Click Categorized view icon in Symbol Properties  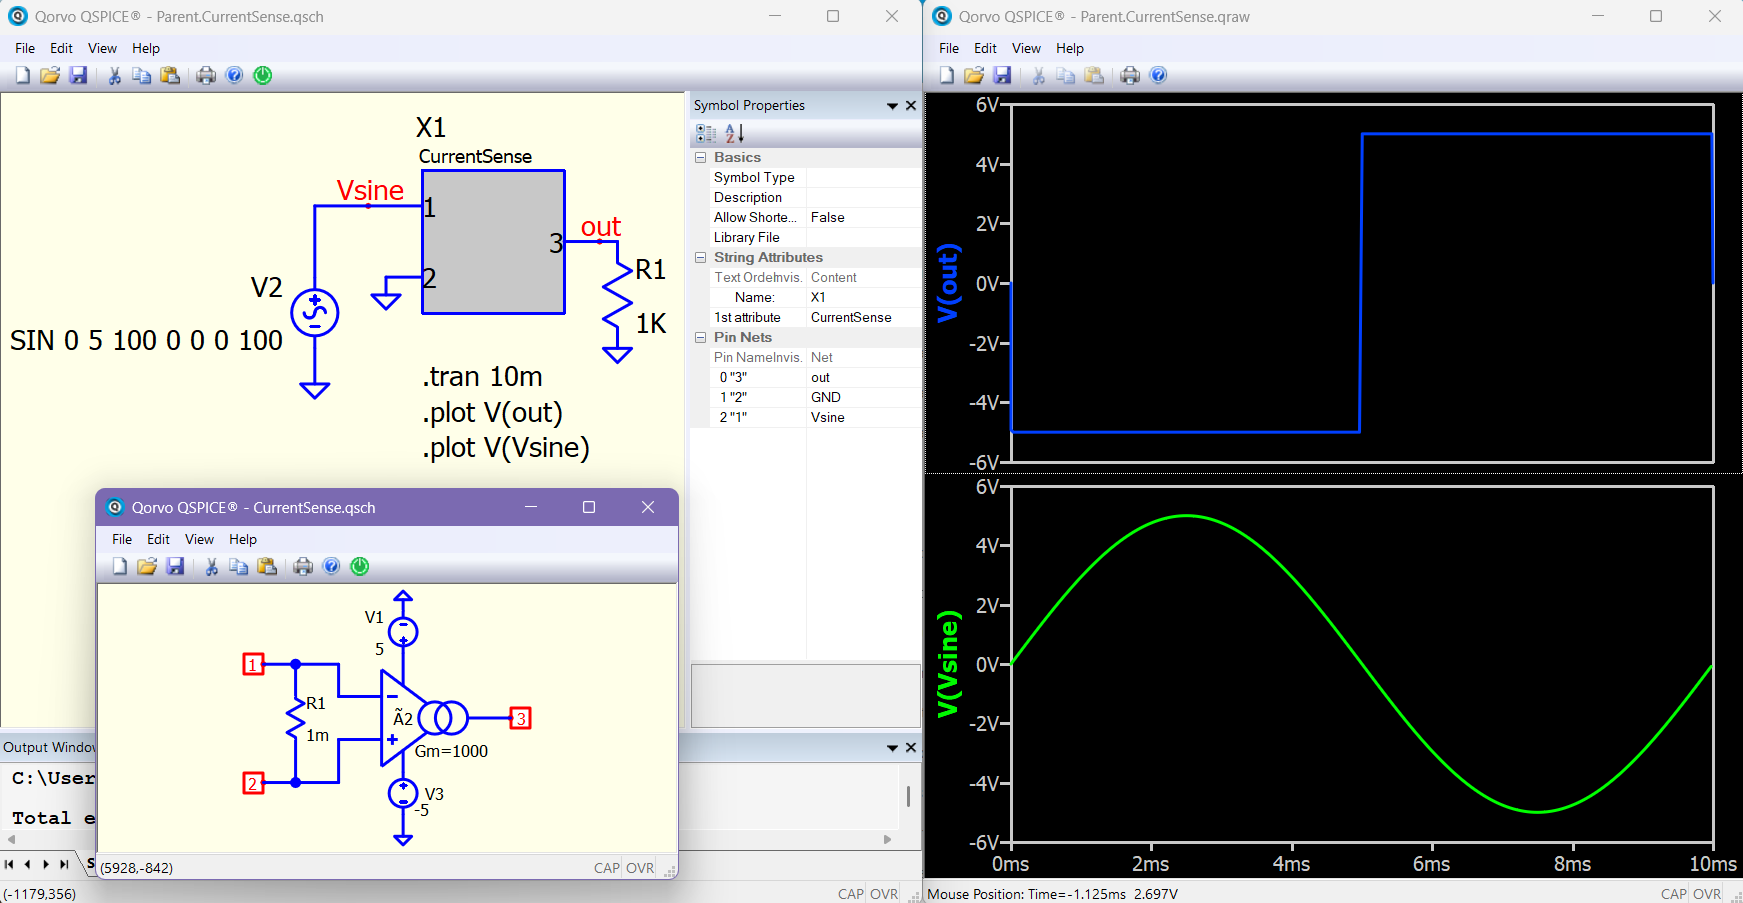coord(706,133)
